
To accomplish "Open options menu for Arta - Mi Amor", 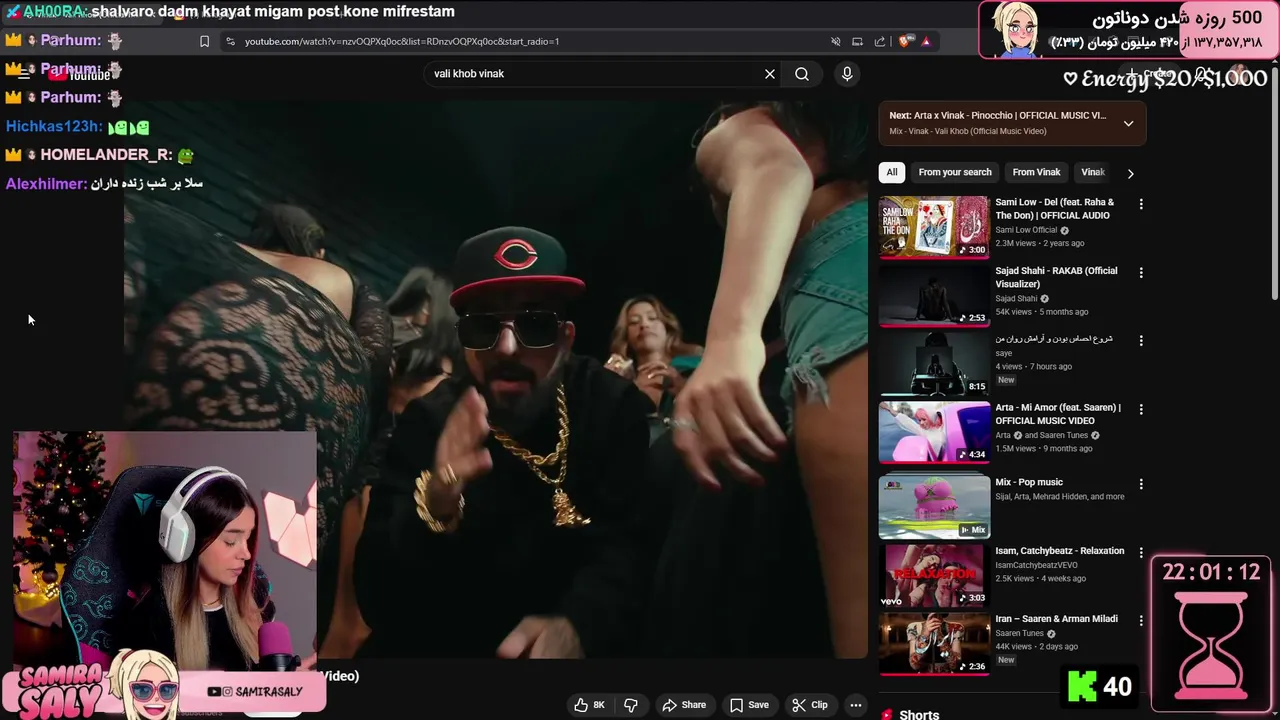I will [1141, 409].
